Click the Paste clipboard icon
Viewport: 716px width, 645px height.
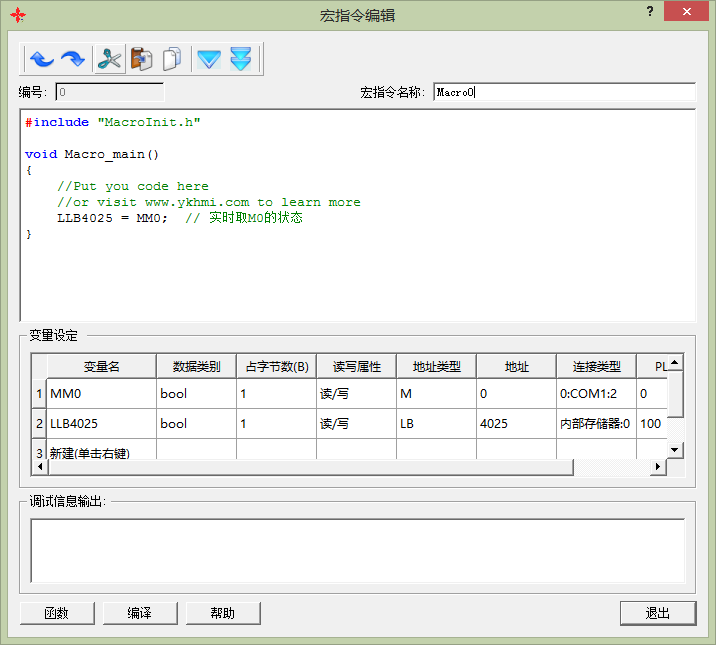coord(141,59)
